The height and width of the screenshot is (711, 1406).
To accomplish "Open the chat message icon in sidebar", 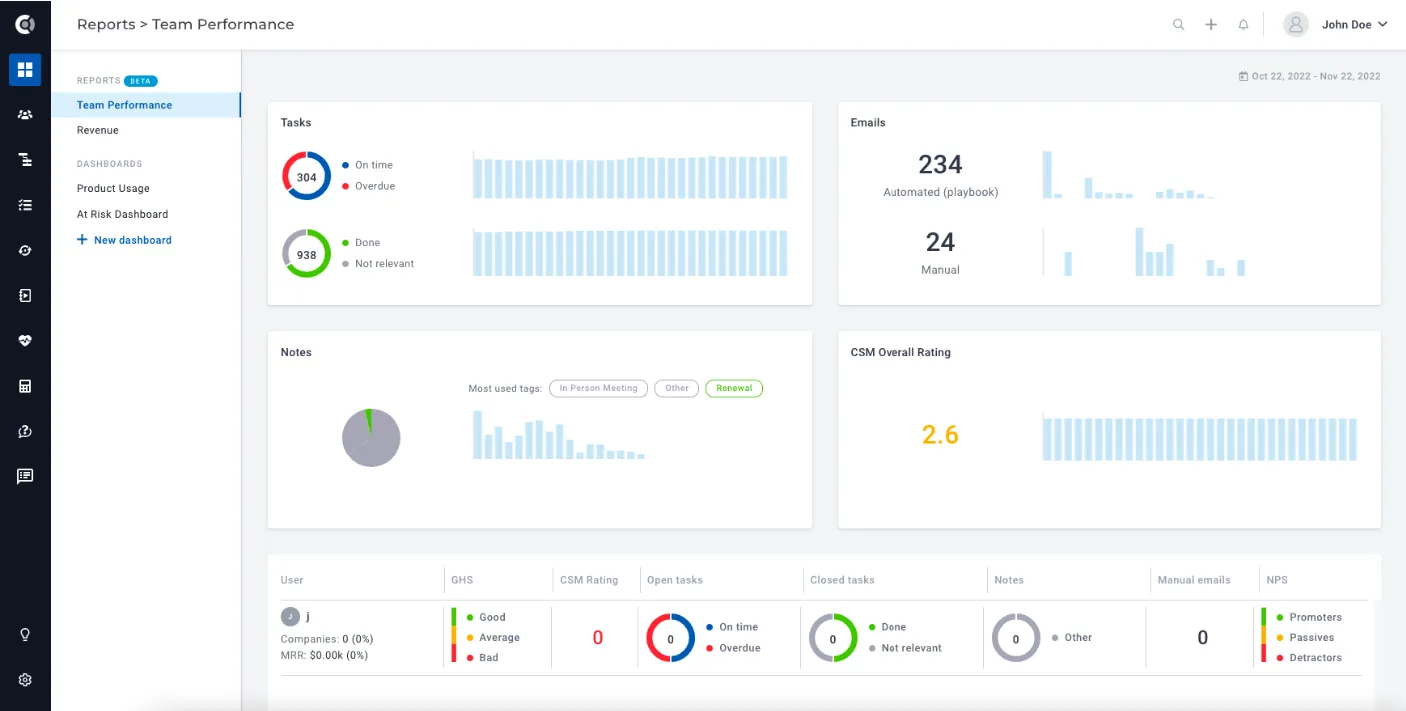I will [x=25, y=476].
